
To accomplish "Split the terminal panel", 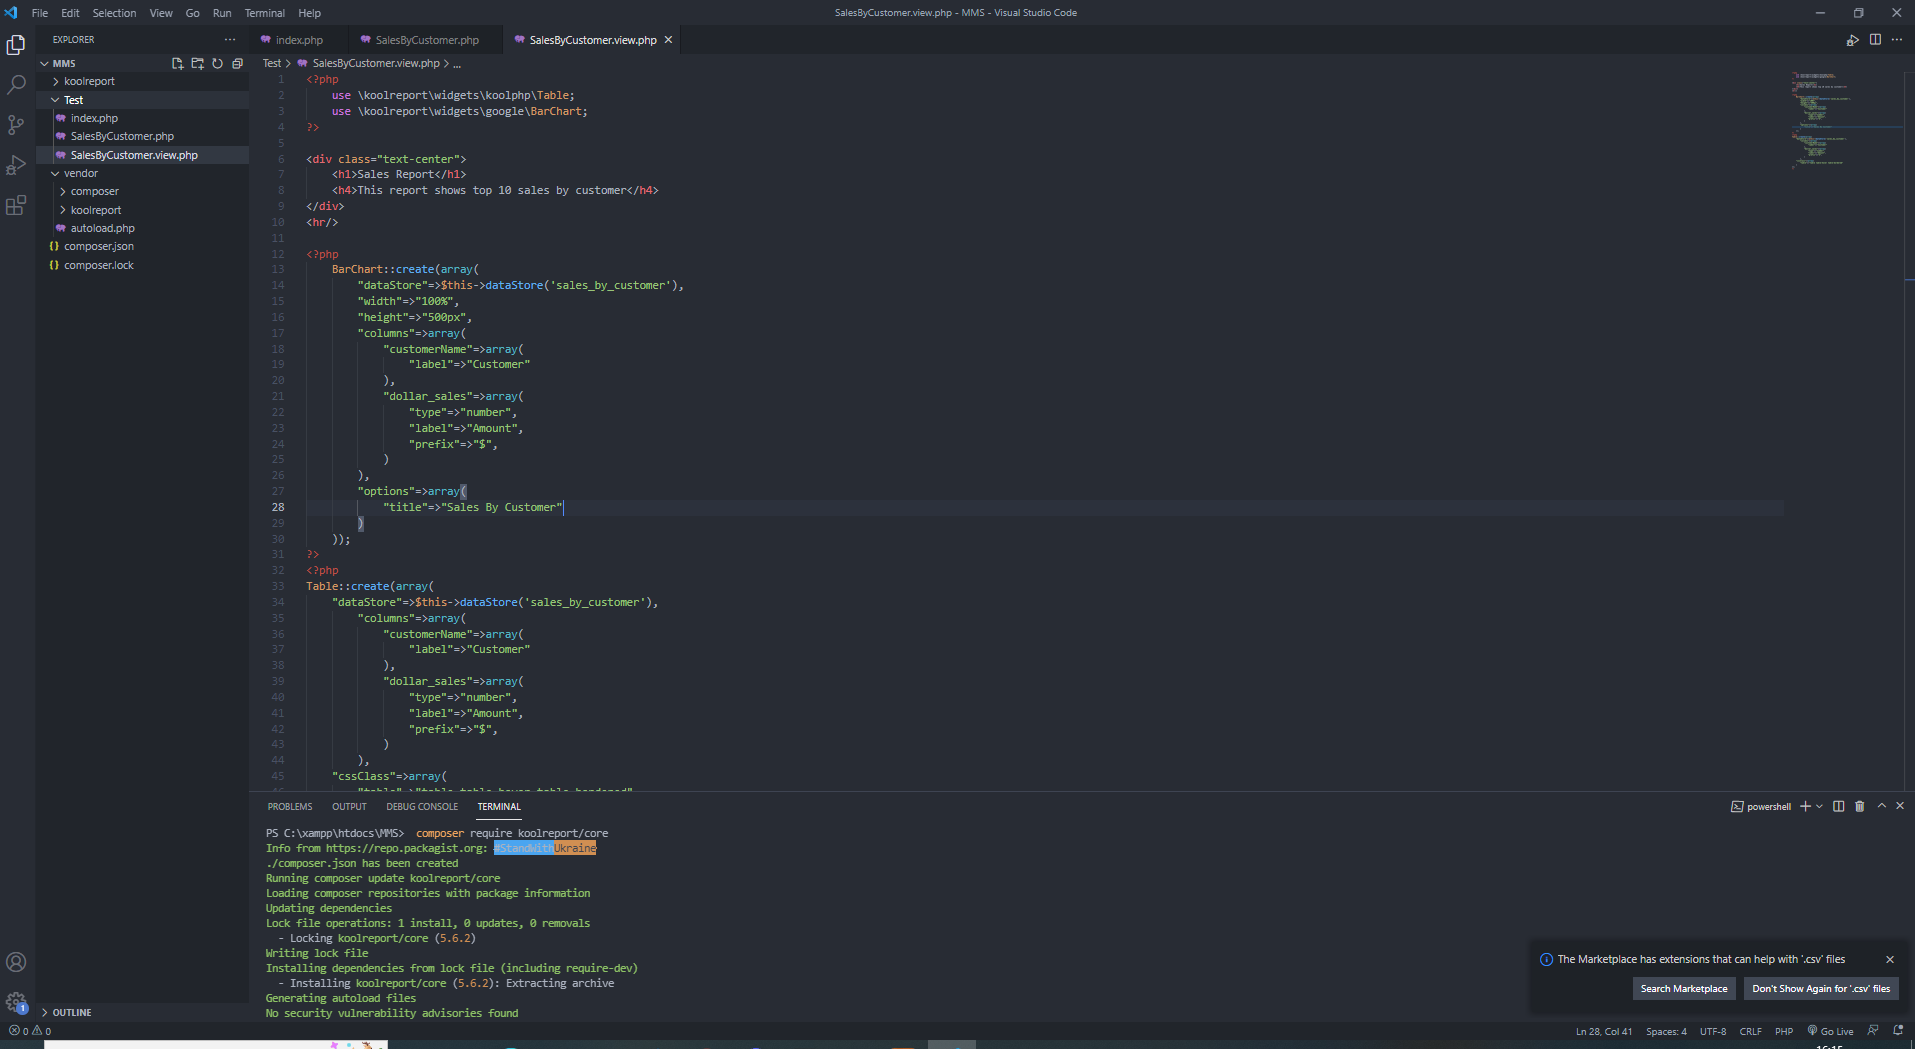I will pos(1838,806).
